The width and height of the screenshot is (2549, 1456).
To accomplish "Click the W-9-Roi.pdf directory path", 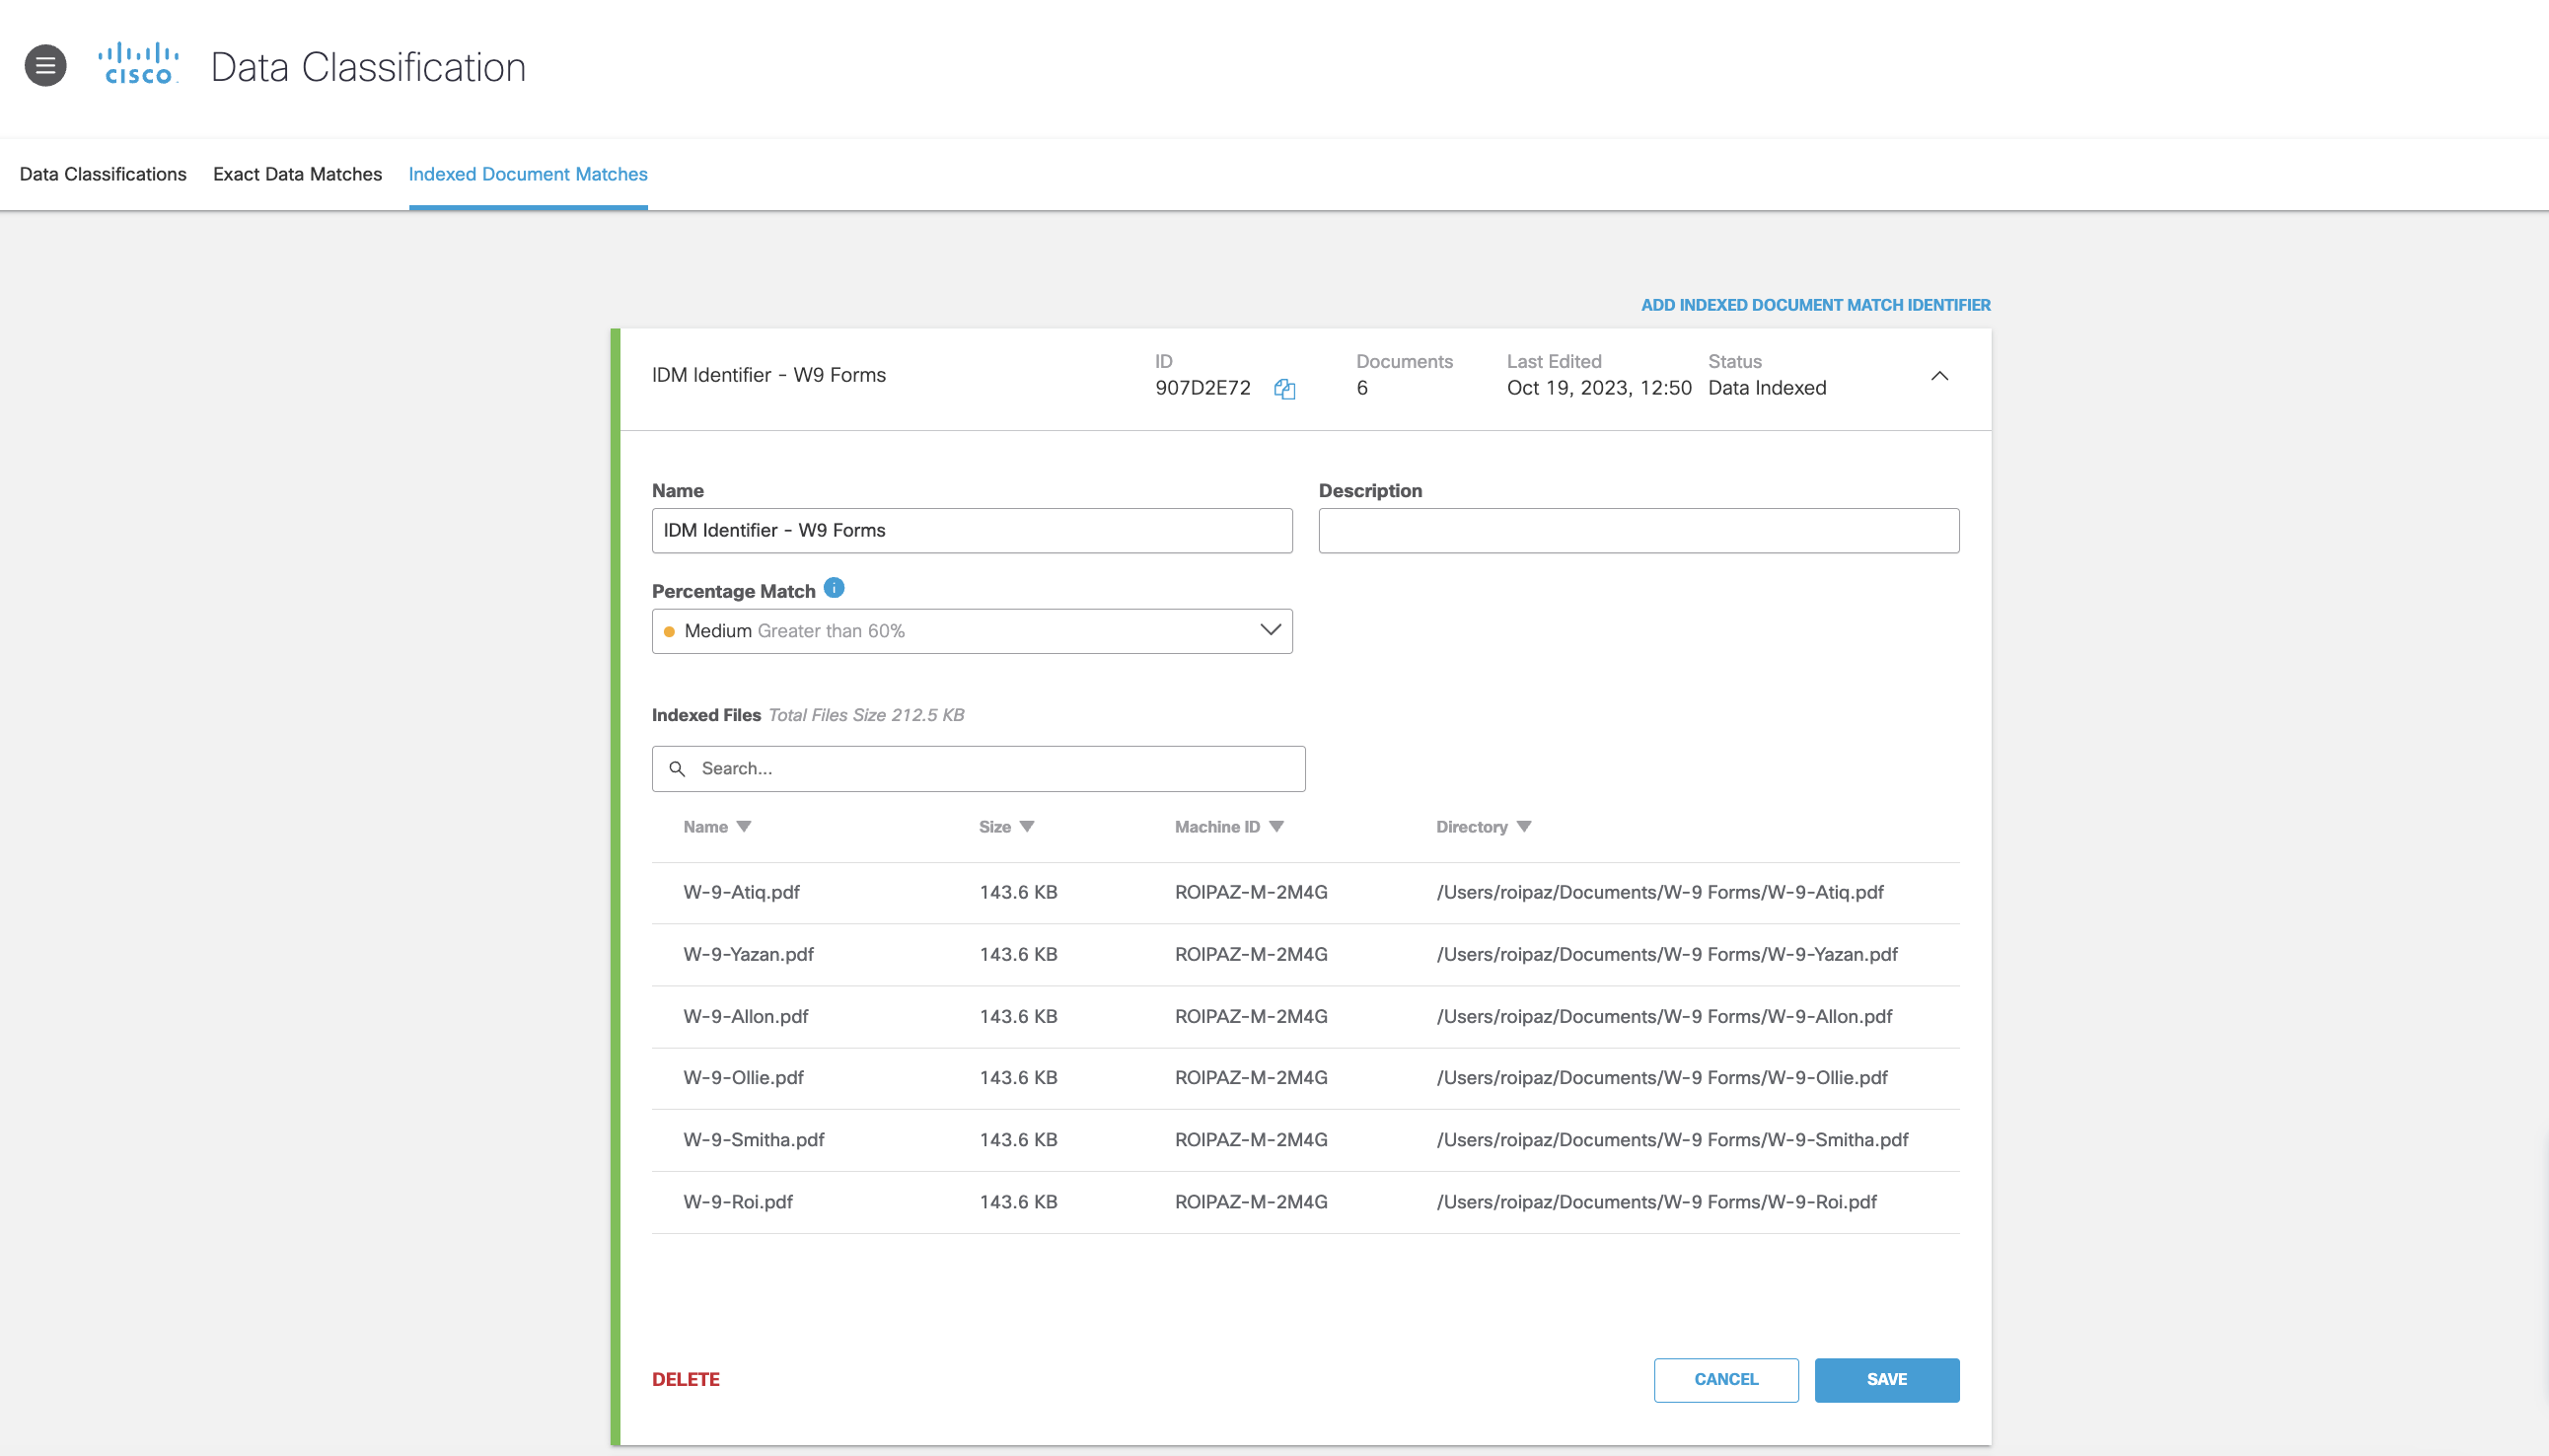I will tap(1656, 1201).
